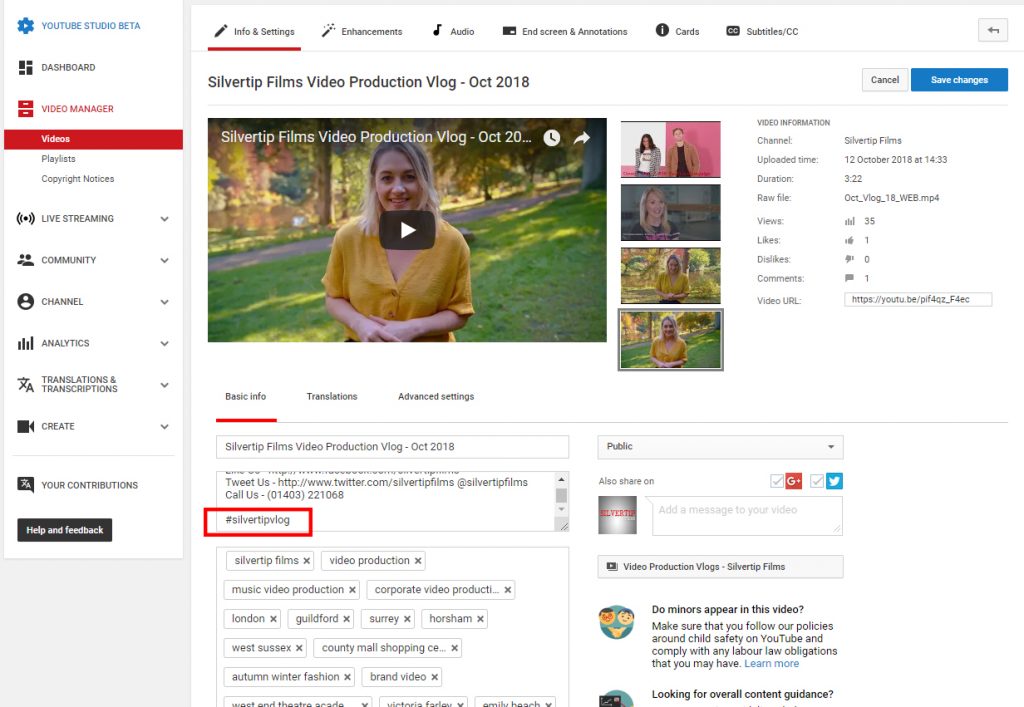This screenshot has width=1024, height=707.
Task: Choose the third thumbnail, wide park shot
Action: coord(670,275)
